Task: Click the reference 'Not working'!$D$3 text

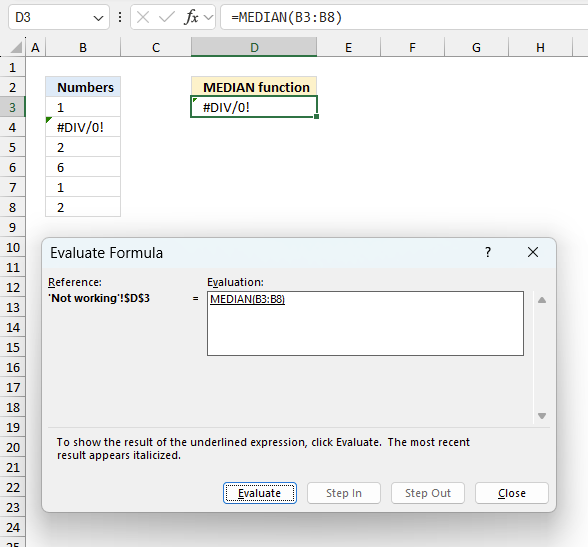Action: (x=99, y=298)
